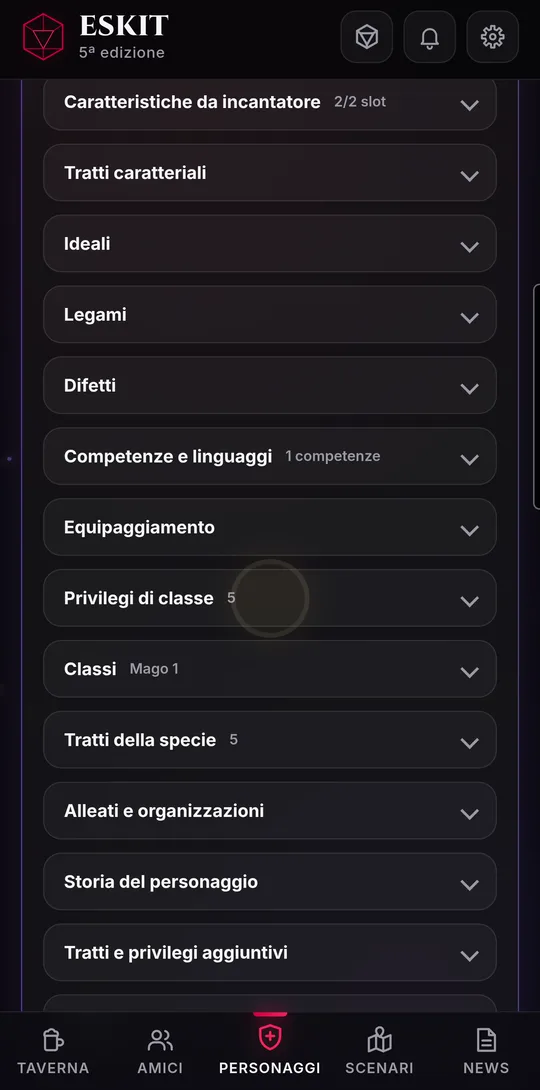Go to Taverna beer mug icon
Image resolution: width=540 pixels, height=1090 pixels.
tap(53, 1040)
